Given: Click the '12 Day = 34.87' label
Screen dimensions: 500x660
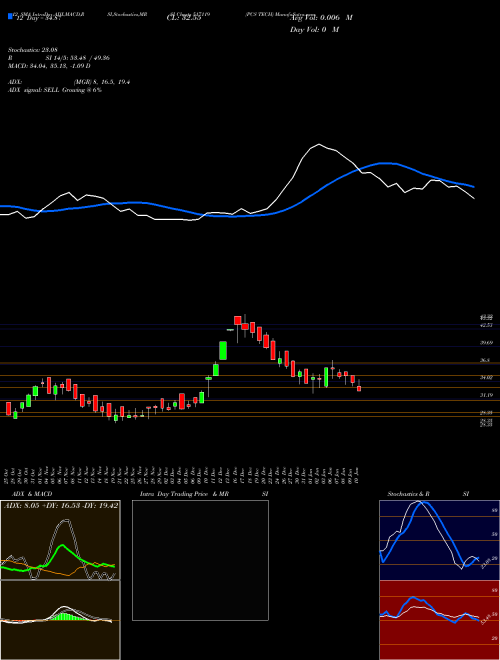Looking at the screenshot, I should pos(39,18).
